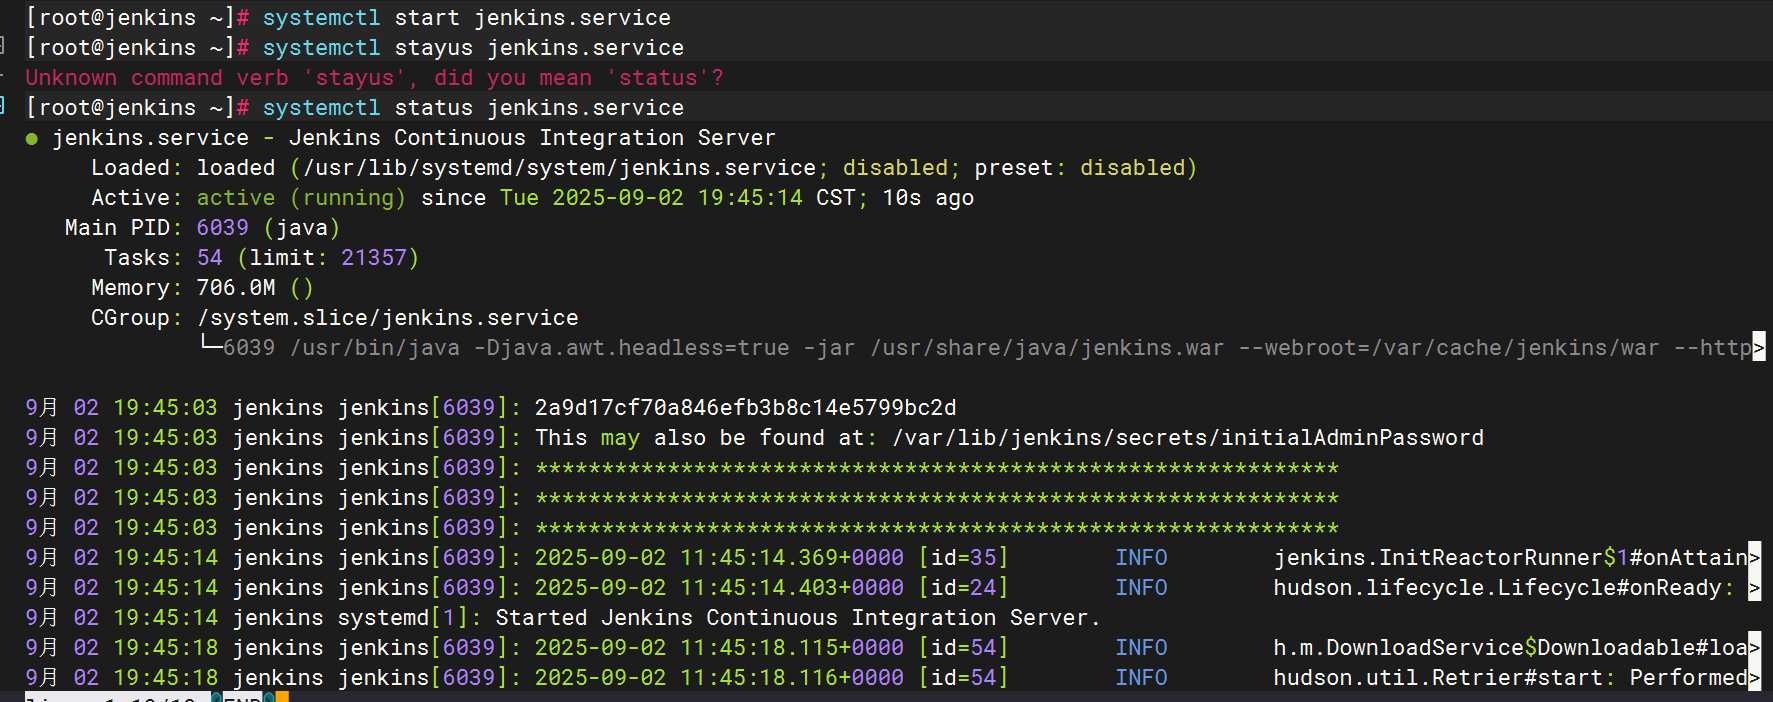
Task: Click the path /var/lib/jenkins/secrets/initialAdminPassword
Action: tap(1188, 438)
